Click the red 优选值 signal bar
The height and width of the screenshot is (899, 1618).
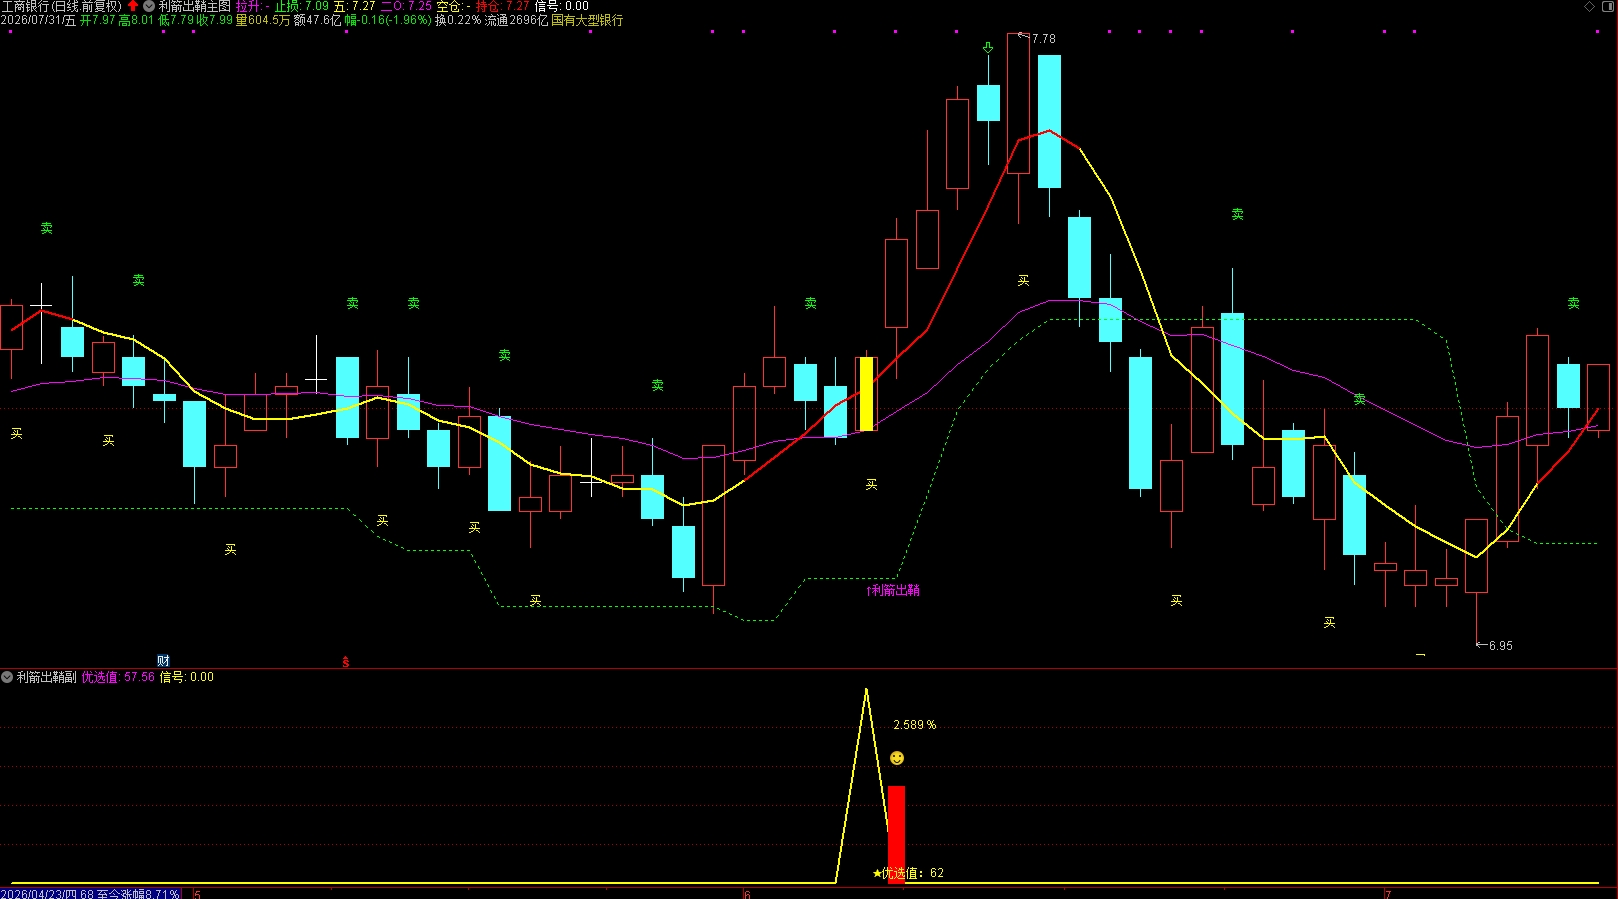896,834
